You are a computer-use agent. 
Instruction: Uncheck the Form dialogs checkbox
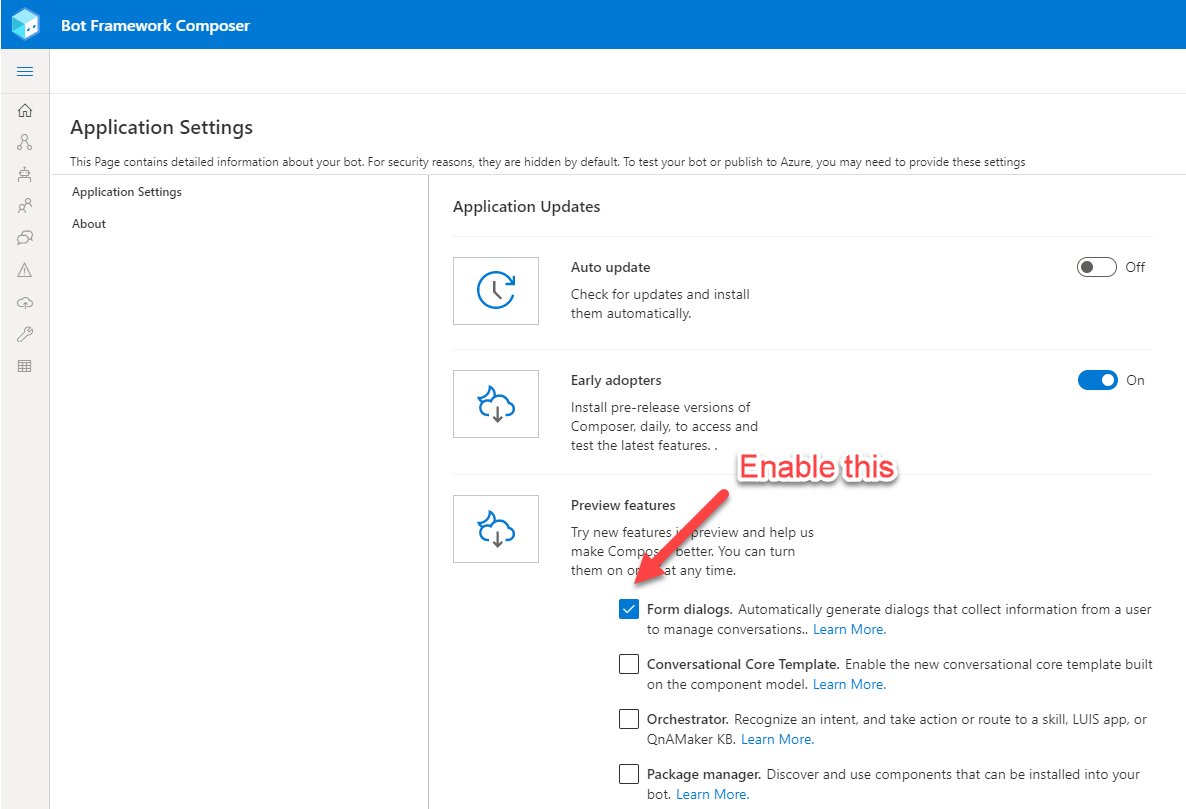(x=628, y=609)
